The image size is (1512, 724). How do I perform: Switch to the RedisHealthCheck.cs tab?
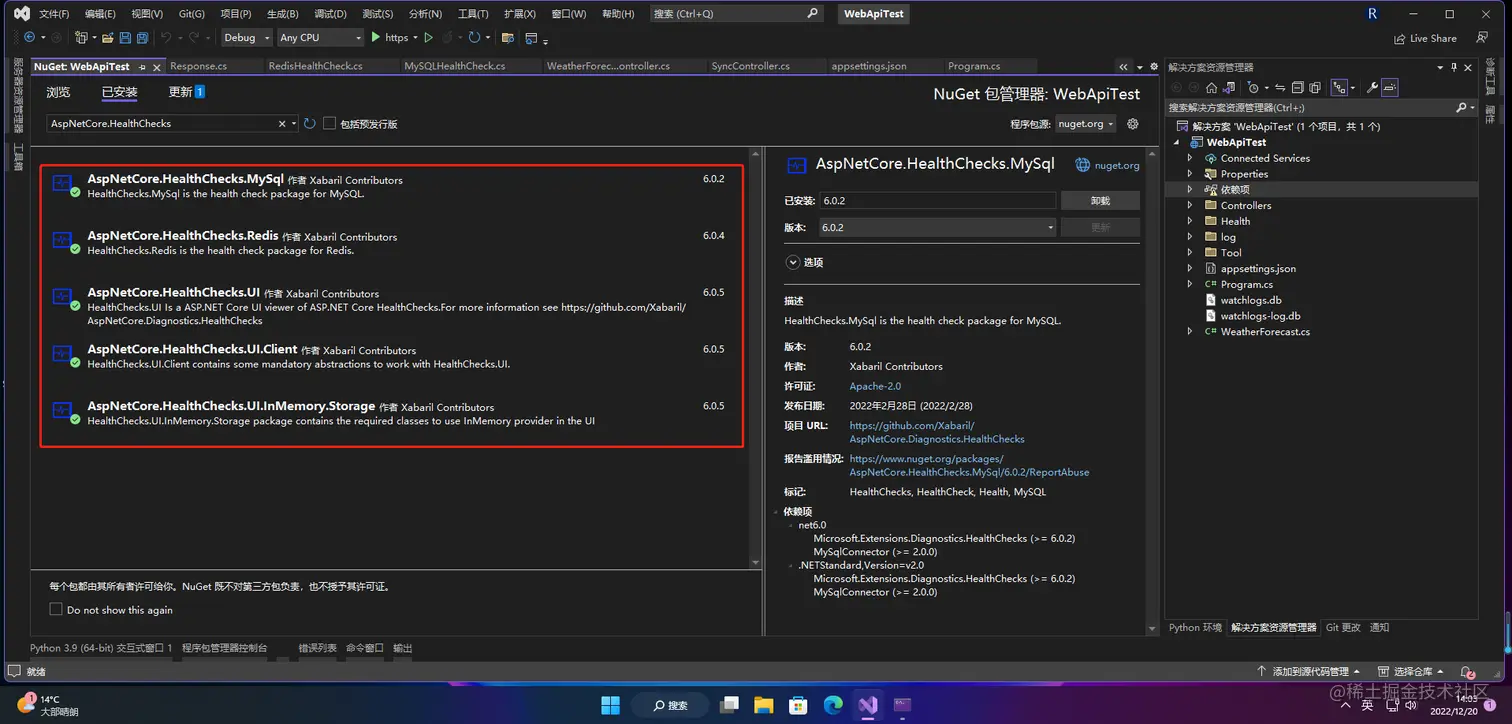click(315, 66)
